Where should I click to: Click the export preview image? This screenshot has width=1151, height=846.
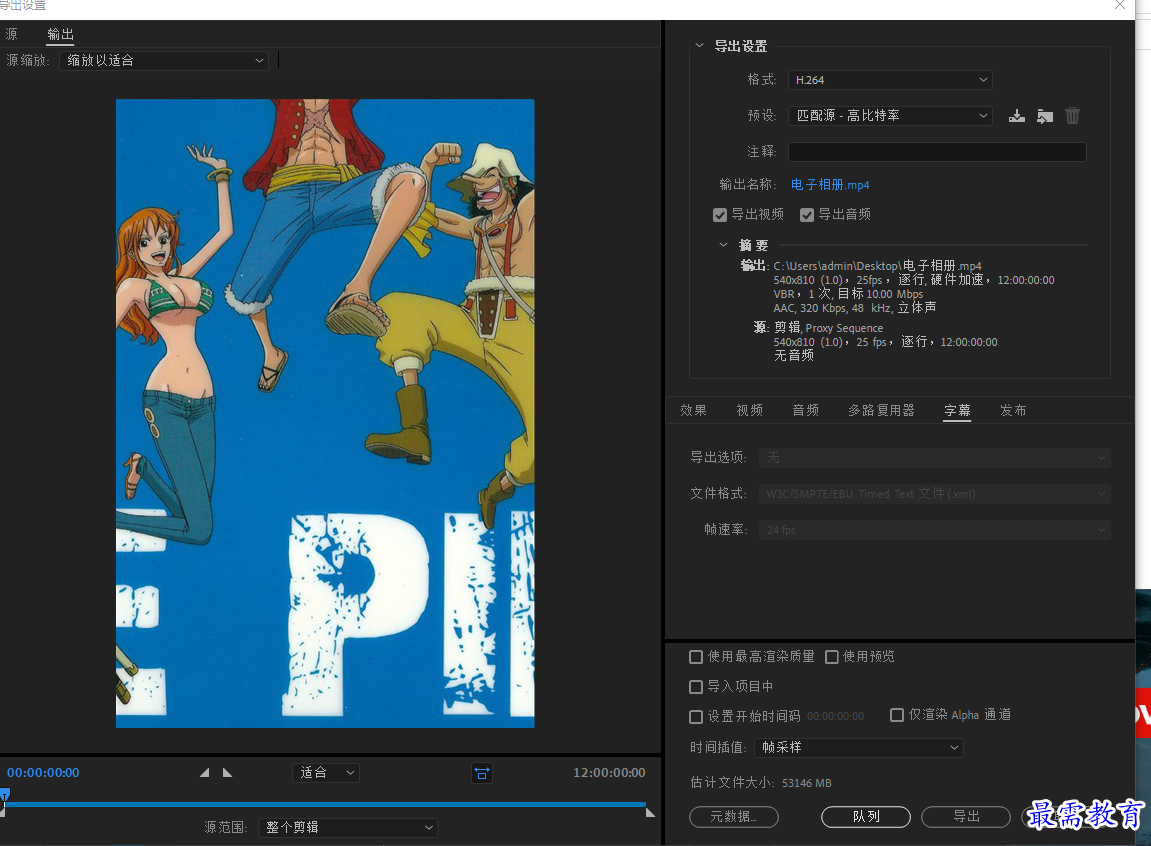(x=325, y=413)
